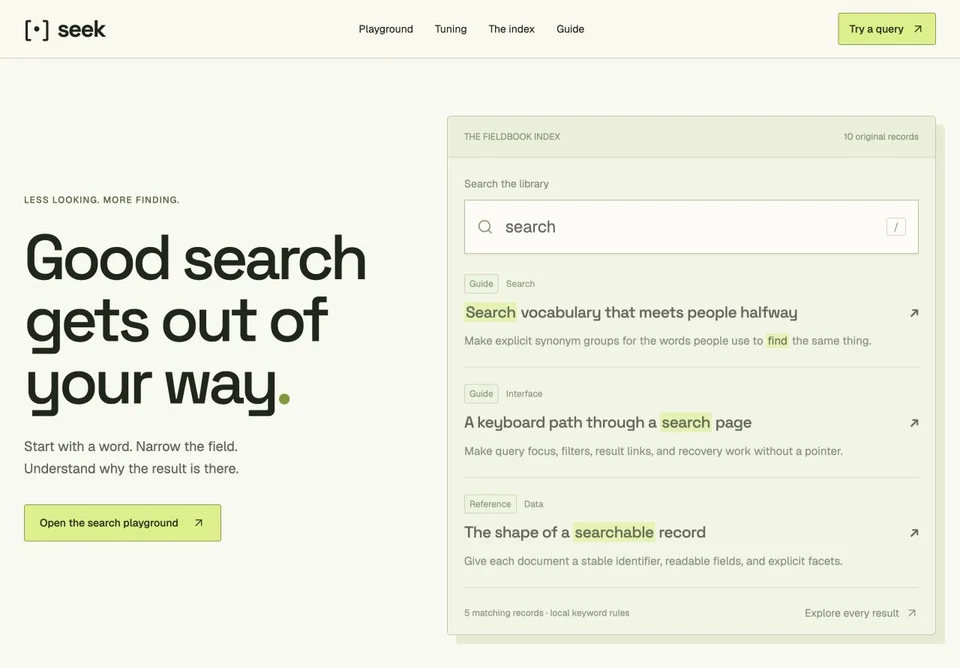Click the Interface category label
Screen dimensions: 960x668
[524, 394]
